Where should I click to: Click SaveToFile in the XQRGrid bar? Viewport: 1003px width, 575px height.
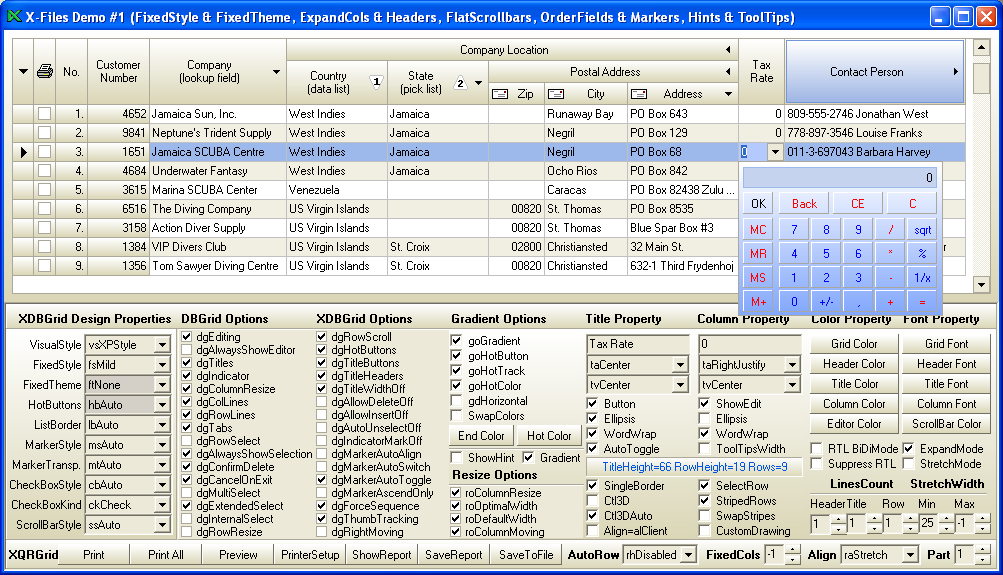click(x=524, y=554)
